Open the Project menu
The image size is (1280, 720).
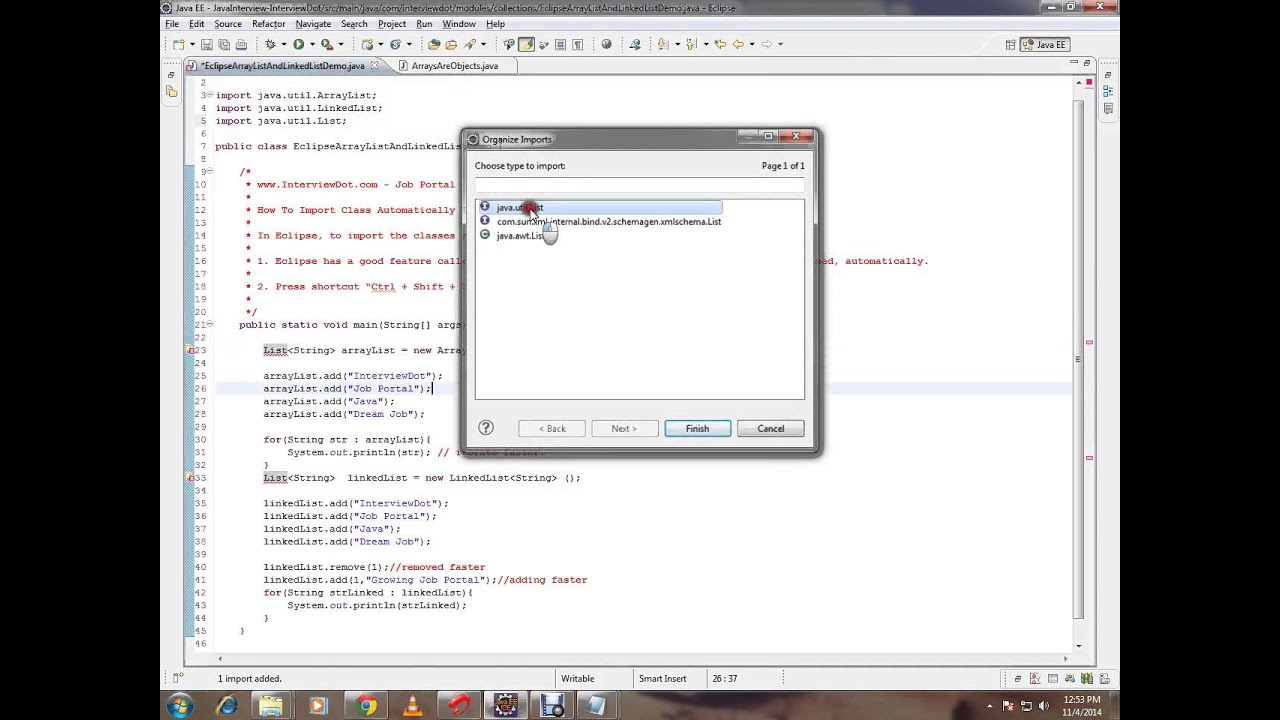pyautogui.click(x=392, y=24)
